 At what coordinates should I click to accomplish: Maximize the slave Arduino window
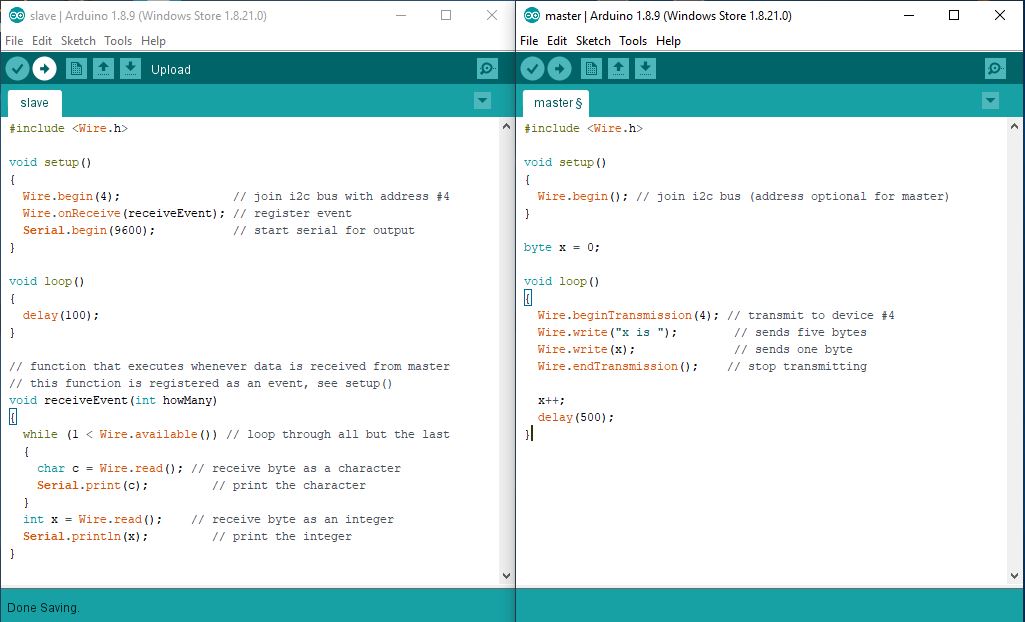click(x=446, y=15)
